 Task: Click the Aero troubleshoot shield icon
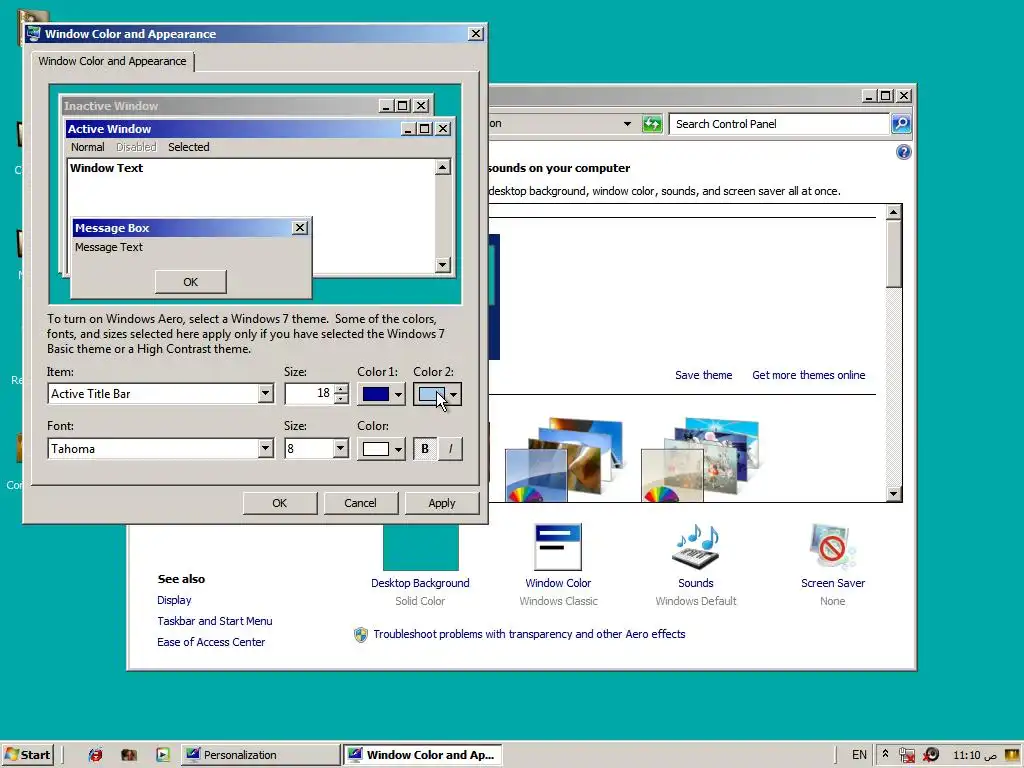[x=360, y=635]
